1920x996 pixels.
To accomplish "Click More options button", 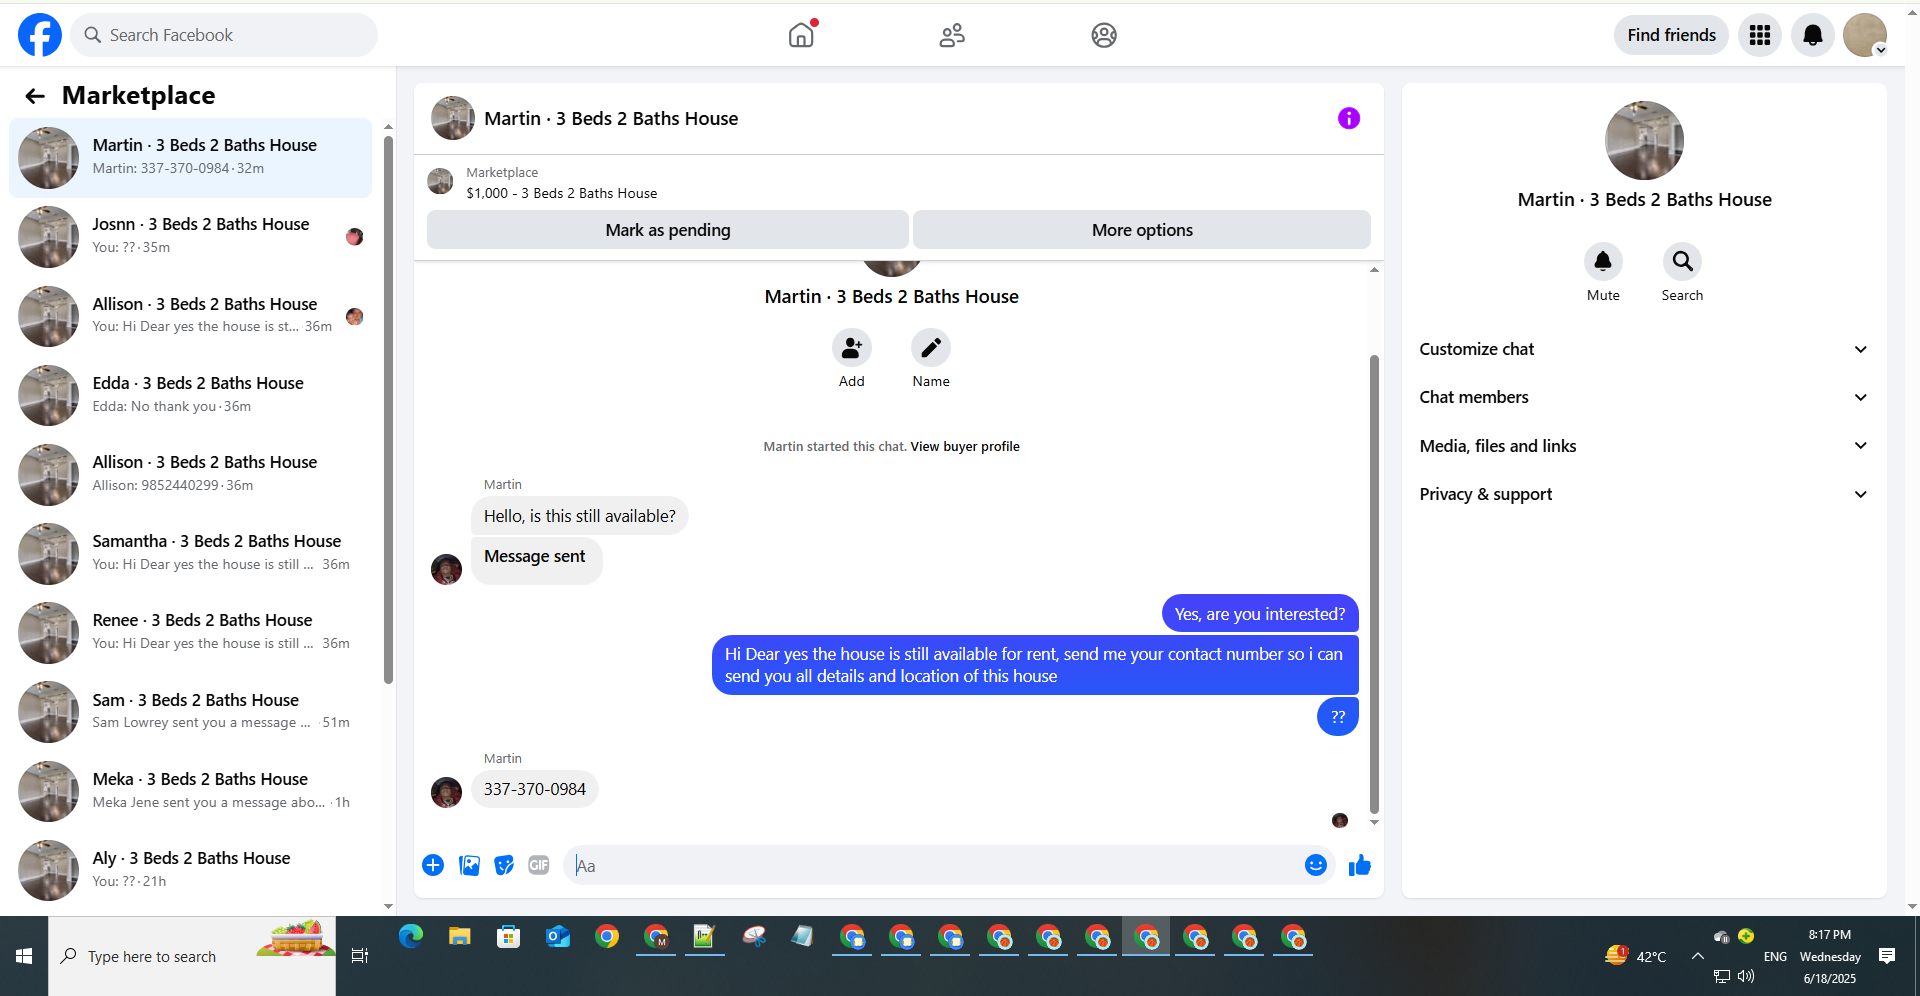I will 1142,230.
